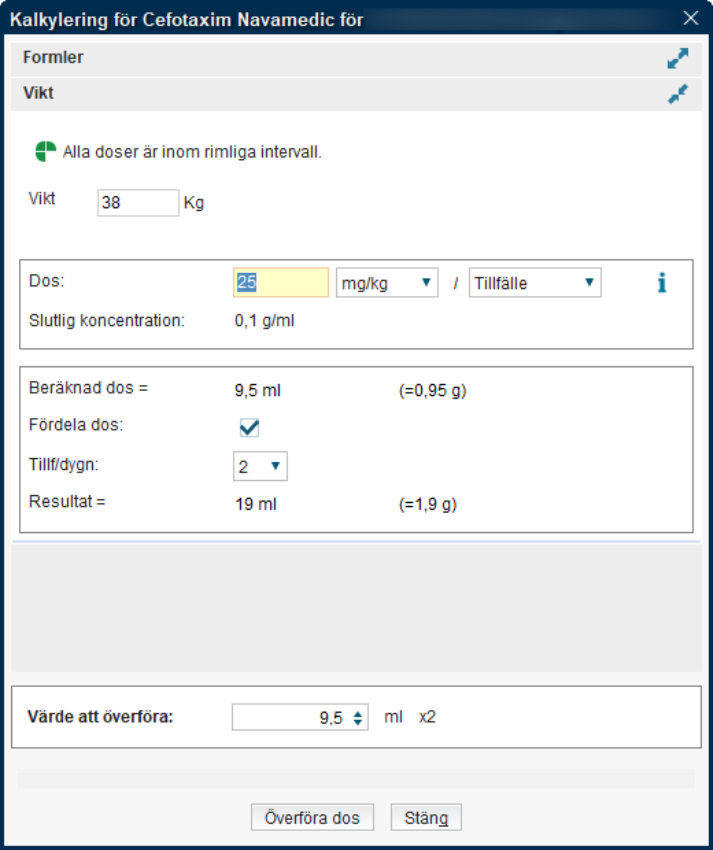Viewport: 713px width, 850px height.
Task: Uncheck the Fördela dos checkbox
Action: tap(249, 428)
